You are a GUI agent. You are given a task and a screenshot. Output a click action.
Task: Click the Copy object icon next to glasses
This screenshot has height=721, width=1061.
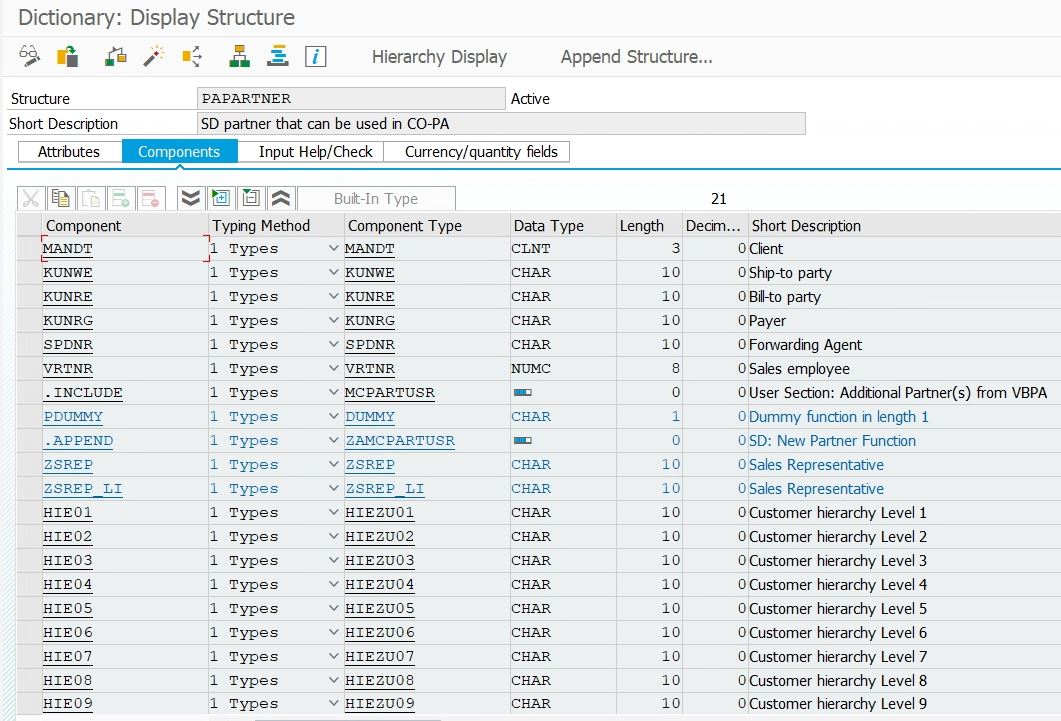[68, 57]
